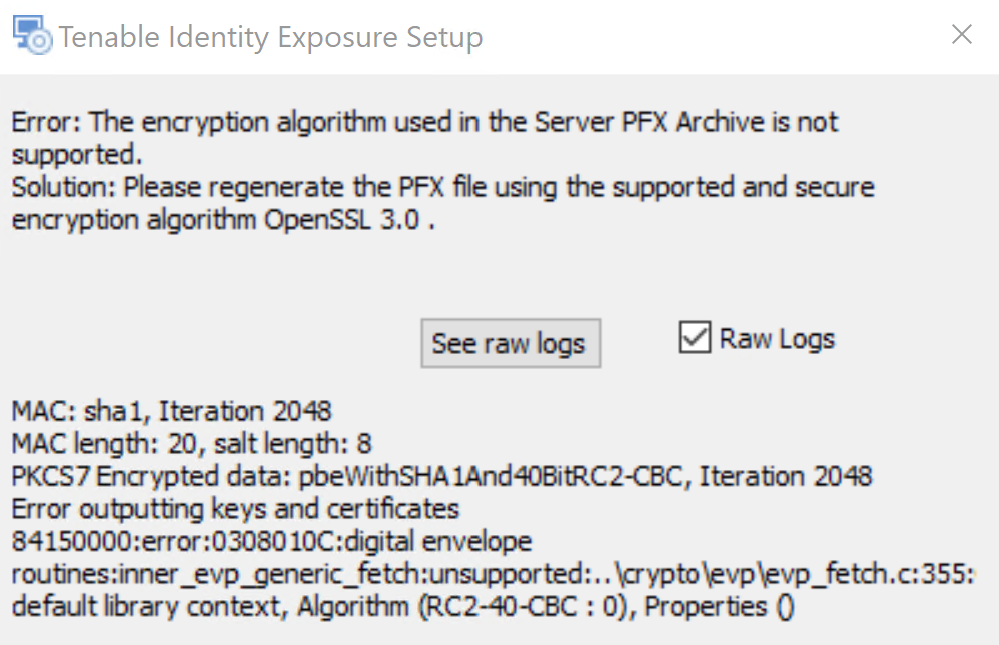The image size is (999, 645).
Task: Click the default library context log line
Action: point(403,607)
